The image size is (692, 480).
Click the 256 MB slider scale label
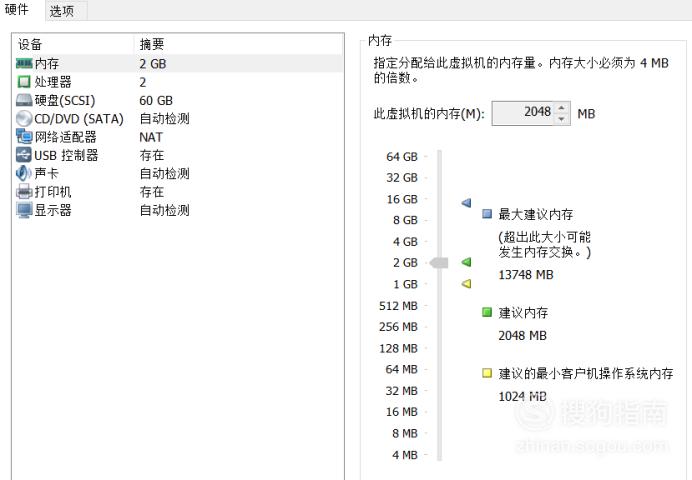tap(398, 327)
